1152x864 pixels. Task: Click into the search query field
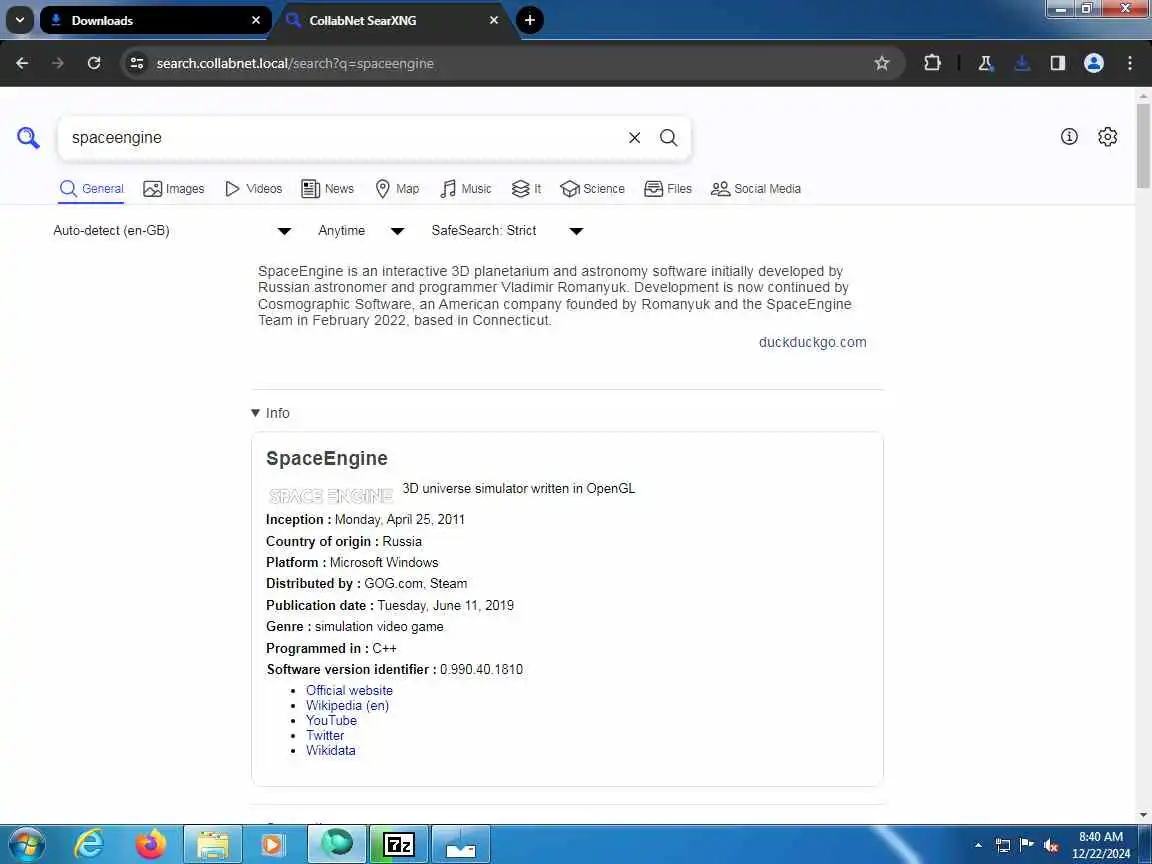click(345, 137)
